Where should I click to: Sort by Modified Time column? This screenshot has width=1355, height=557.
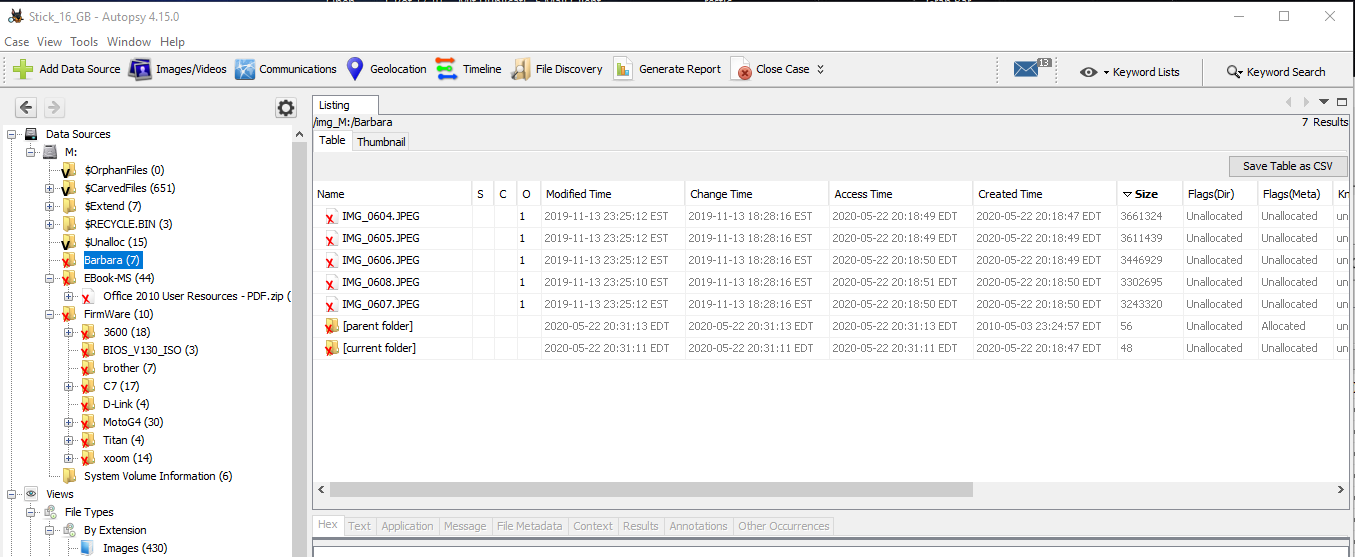tap(612, 194)
